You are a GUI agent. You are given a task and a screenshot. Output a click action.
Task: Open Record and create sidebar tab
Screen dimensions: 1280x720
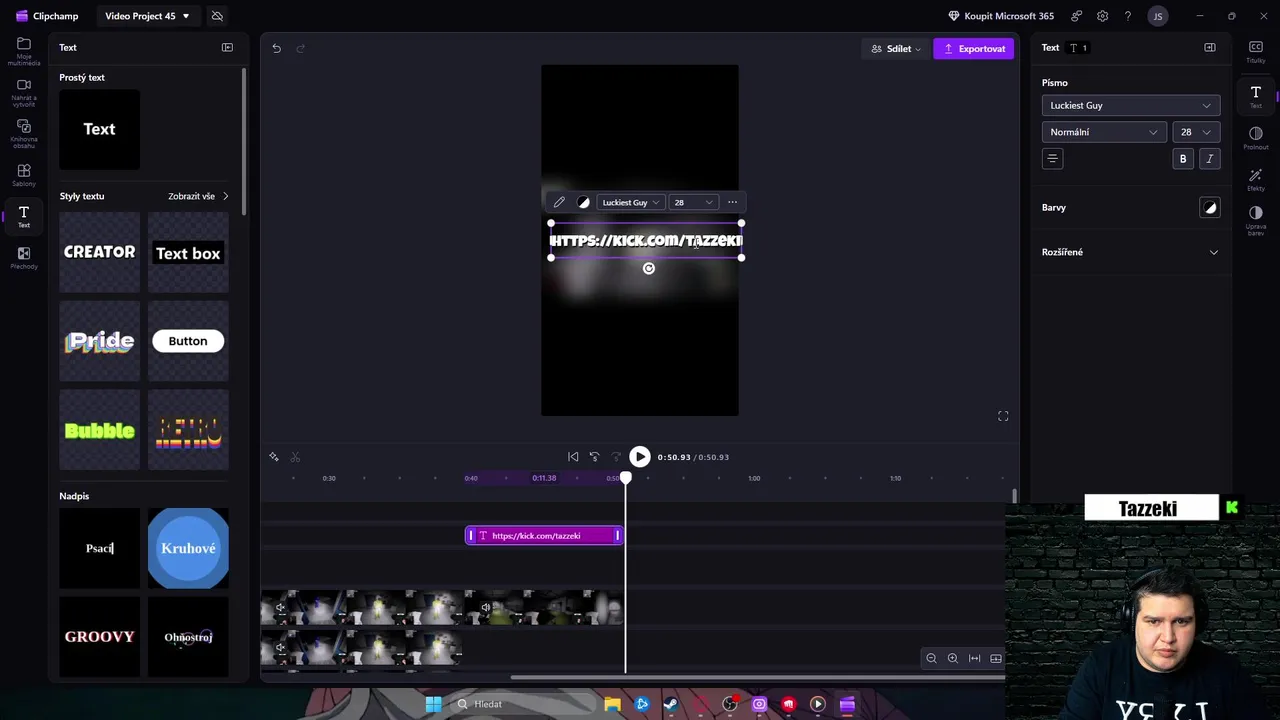[x=24, y=92]
